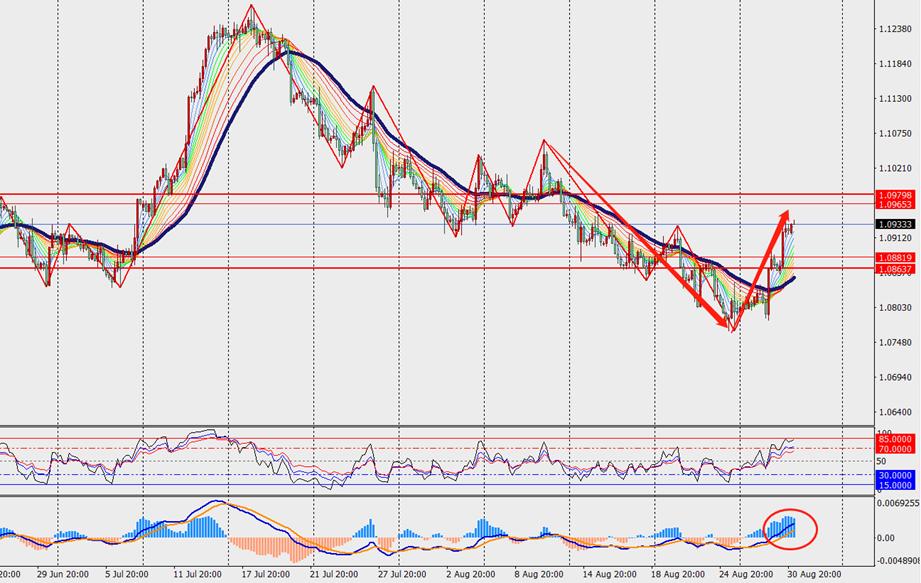Viewport: 921px width, 583px height.
Task: Click the 1.06400 price axis value
Action: pyautogui.click(x=896, y=412)
